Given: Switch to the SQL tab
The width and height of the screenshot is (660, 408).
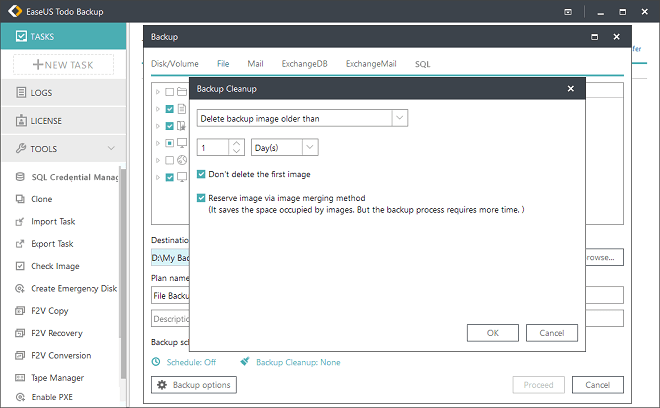Looking at the screenshot, I should (x=423, y=64).
